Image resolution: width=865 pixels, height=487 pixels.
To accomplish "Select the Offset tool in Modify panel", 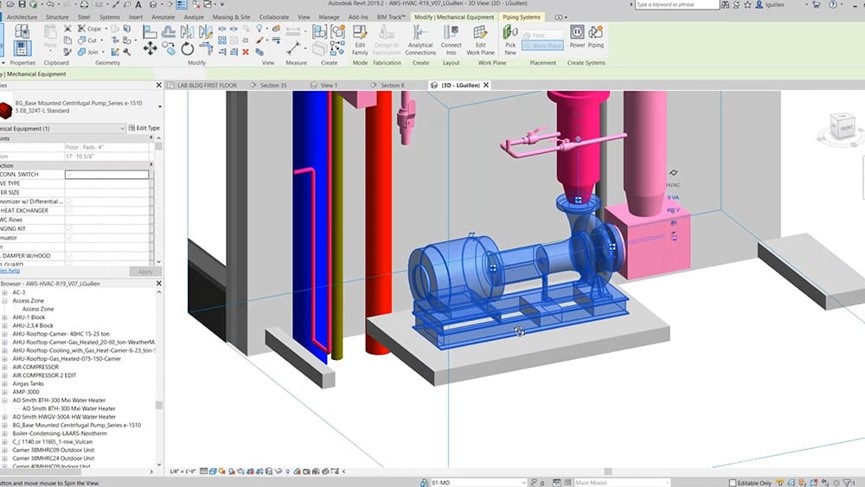I will (168, 32).
